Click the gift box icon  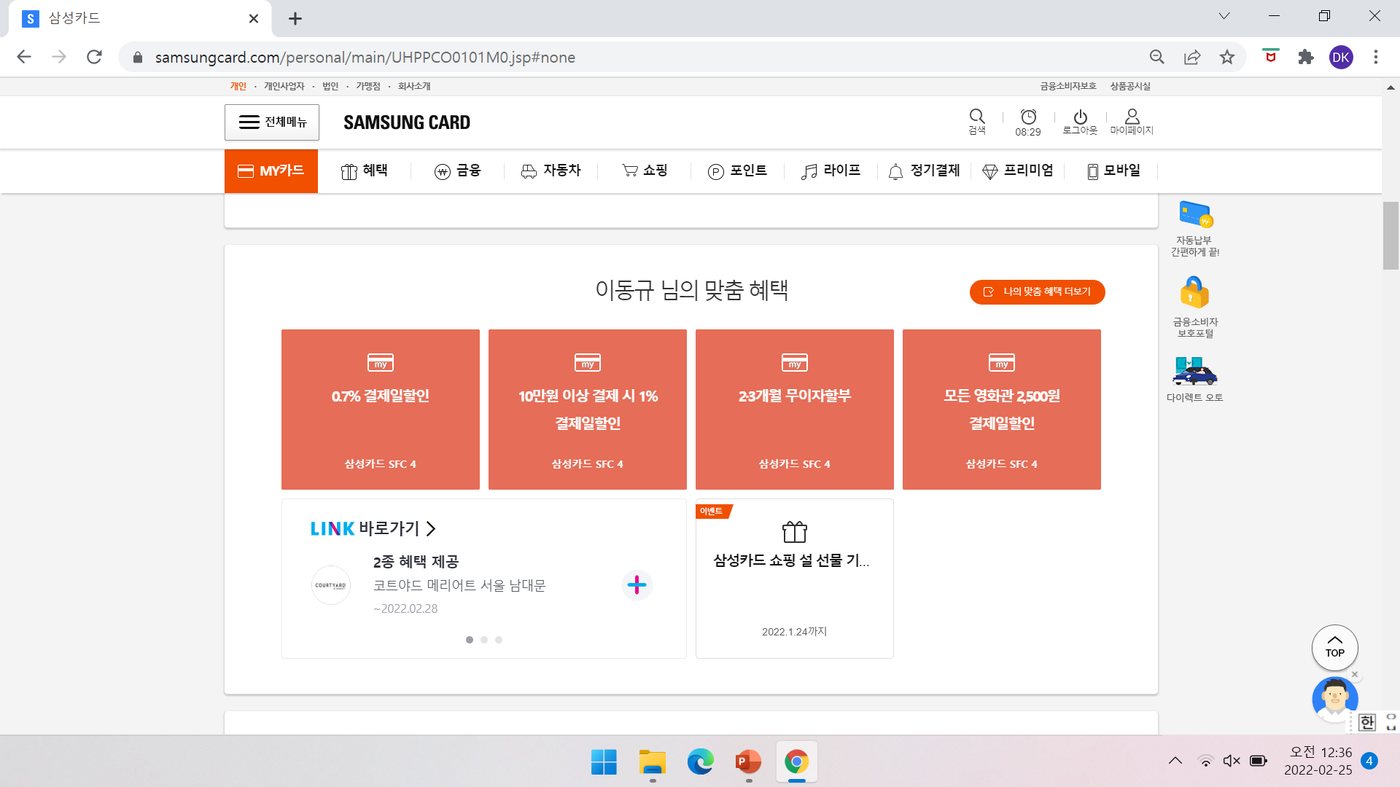point(794,531)
